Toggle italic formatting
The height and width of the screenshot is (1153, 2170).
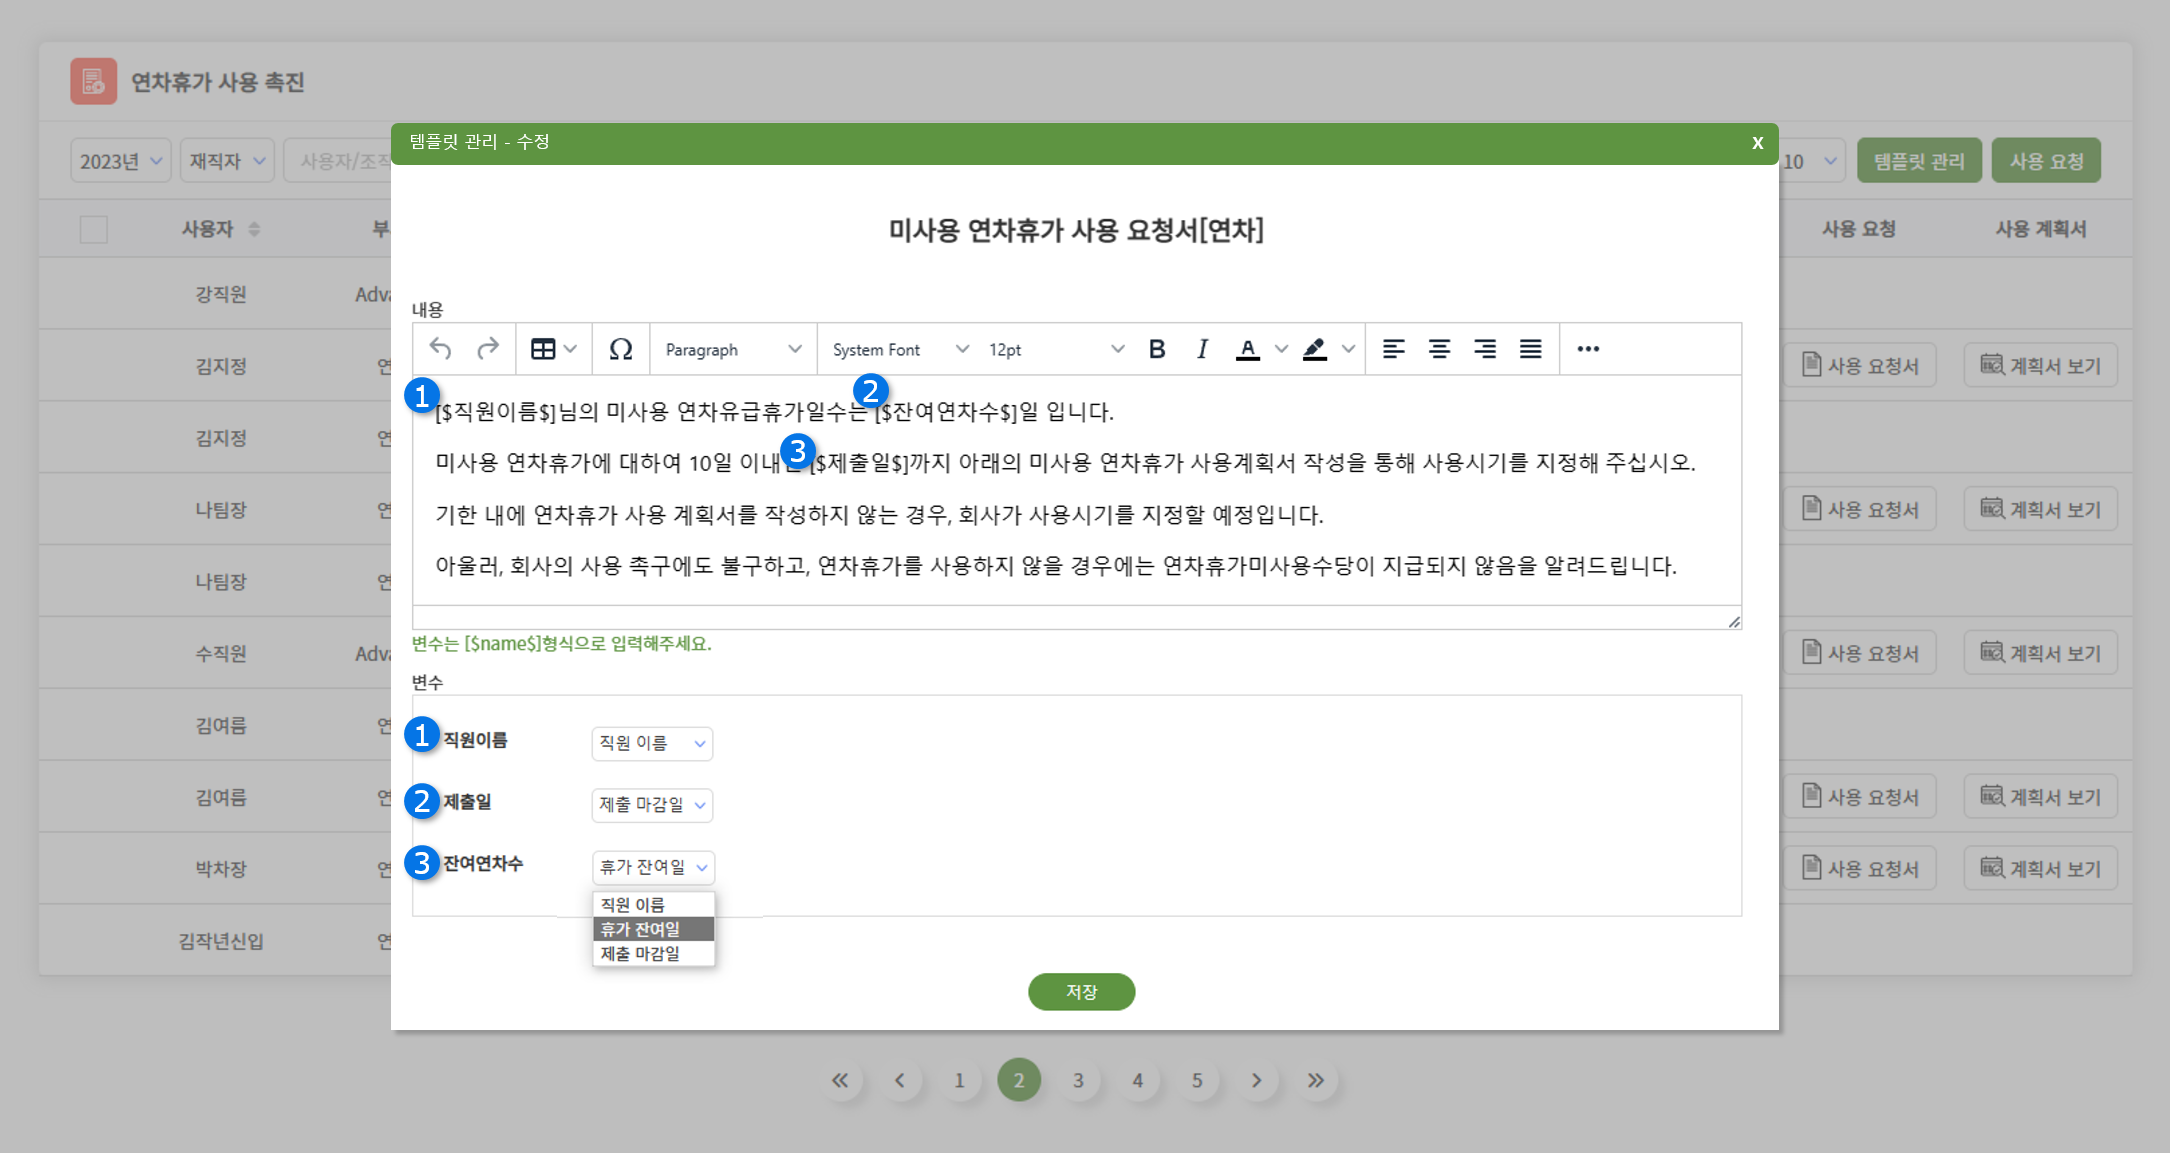tap(1202, 349)
